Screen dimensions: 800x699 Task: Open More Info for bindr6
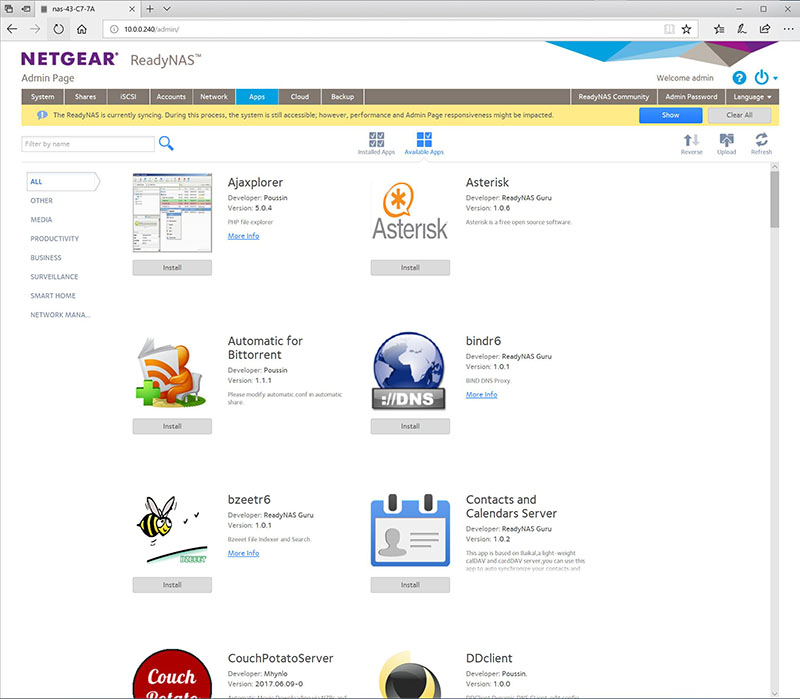(x=481, y=394)
